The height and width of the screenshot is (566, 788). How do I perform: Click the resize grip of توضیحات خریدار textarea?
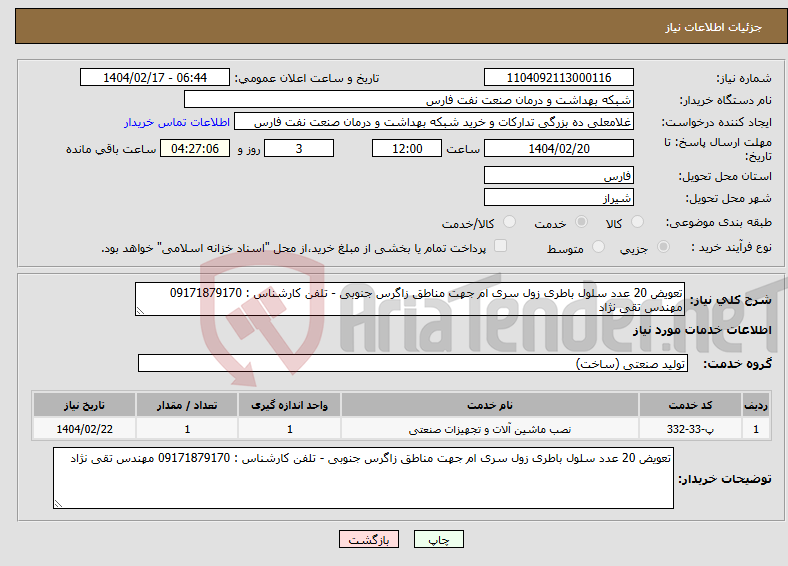pos(58,504)
